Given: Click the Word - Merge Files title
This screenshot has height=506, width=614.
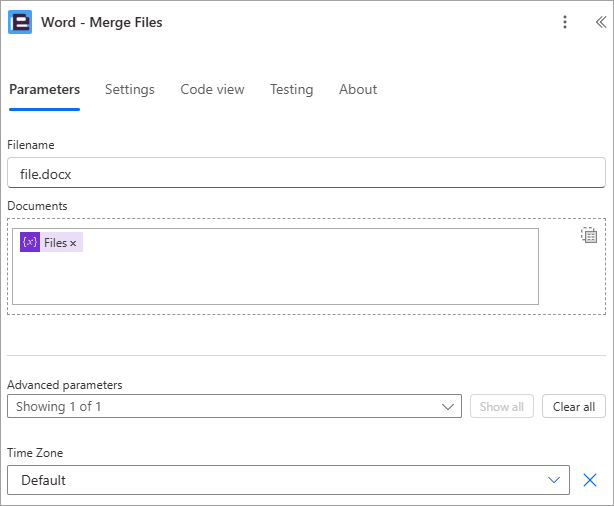Looking at the screenshot, I should tap(102, 22).
